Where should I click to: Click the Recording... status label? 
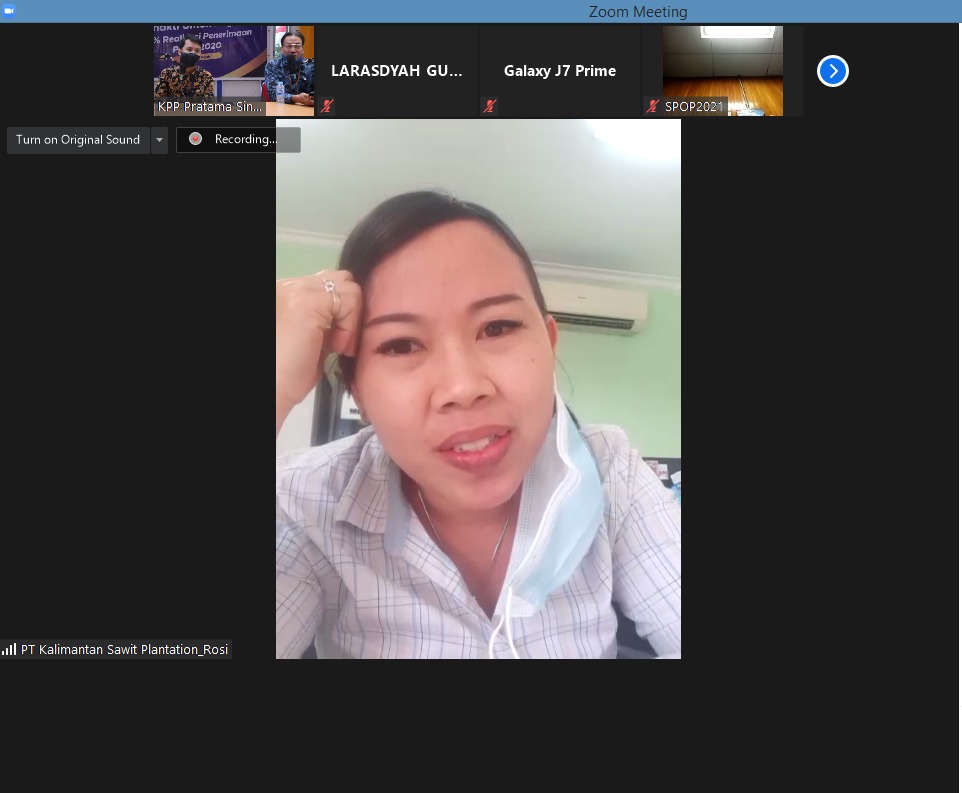245,140
